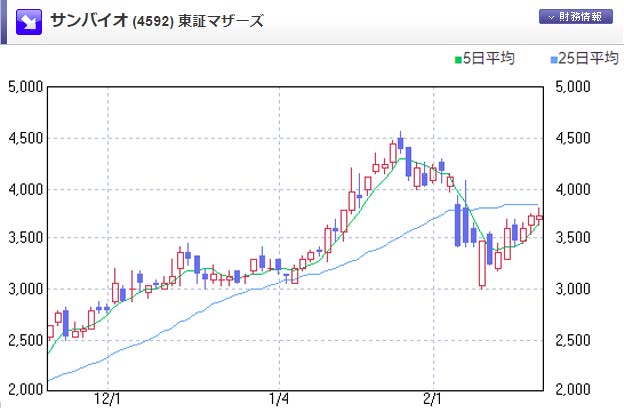Click the right axis 4,500 label
This screenshot has height=408, width=624.
tap(573, 139)
